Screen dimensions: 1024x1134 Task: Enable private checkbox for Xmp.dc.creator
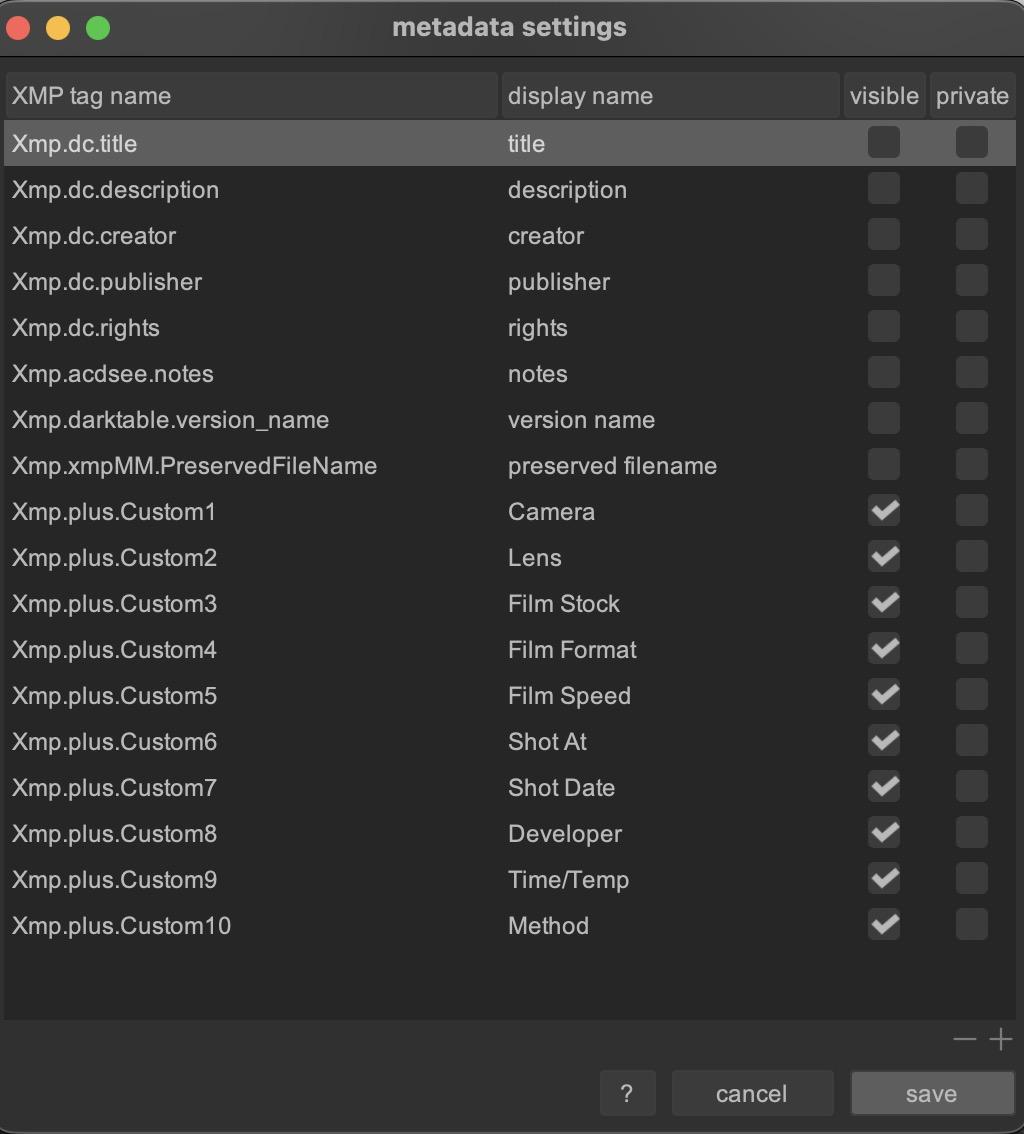tap(971, 235)
